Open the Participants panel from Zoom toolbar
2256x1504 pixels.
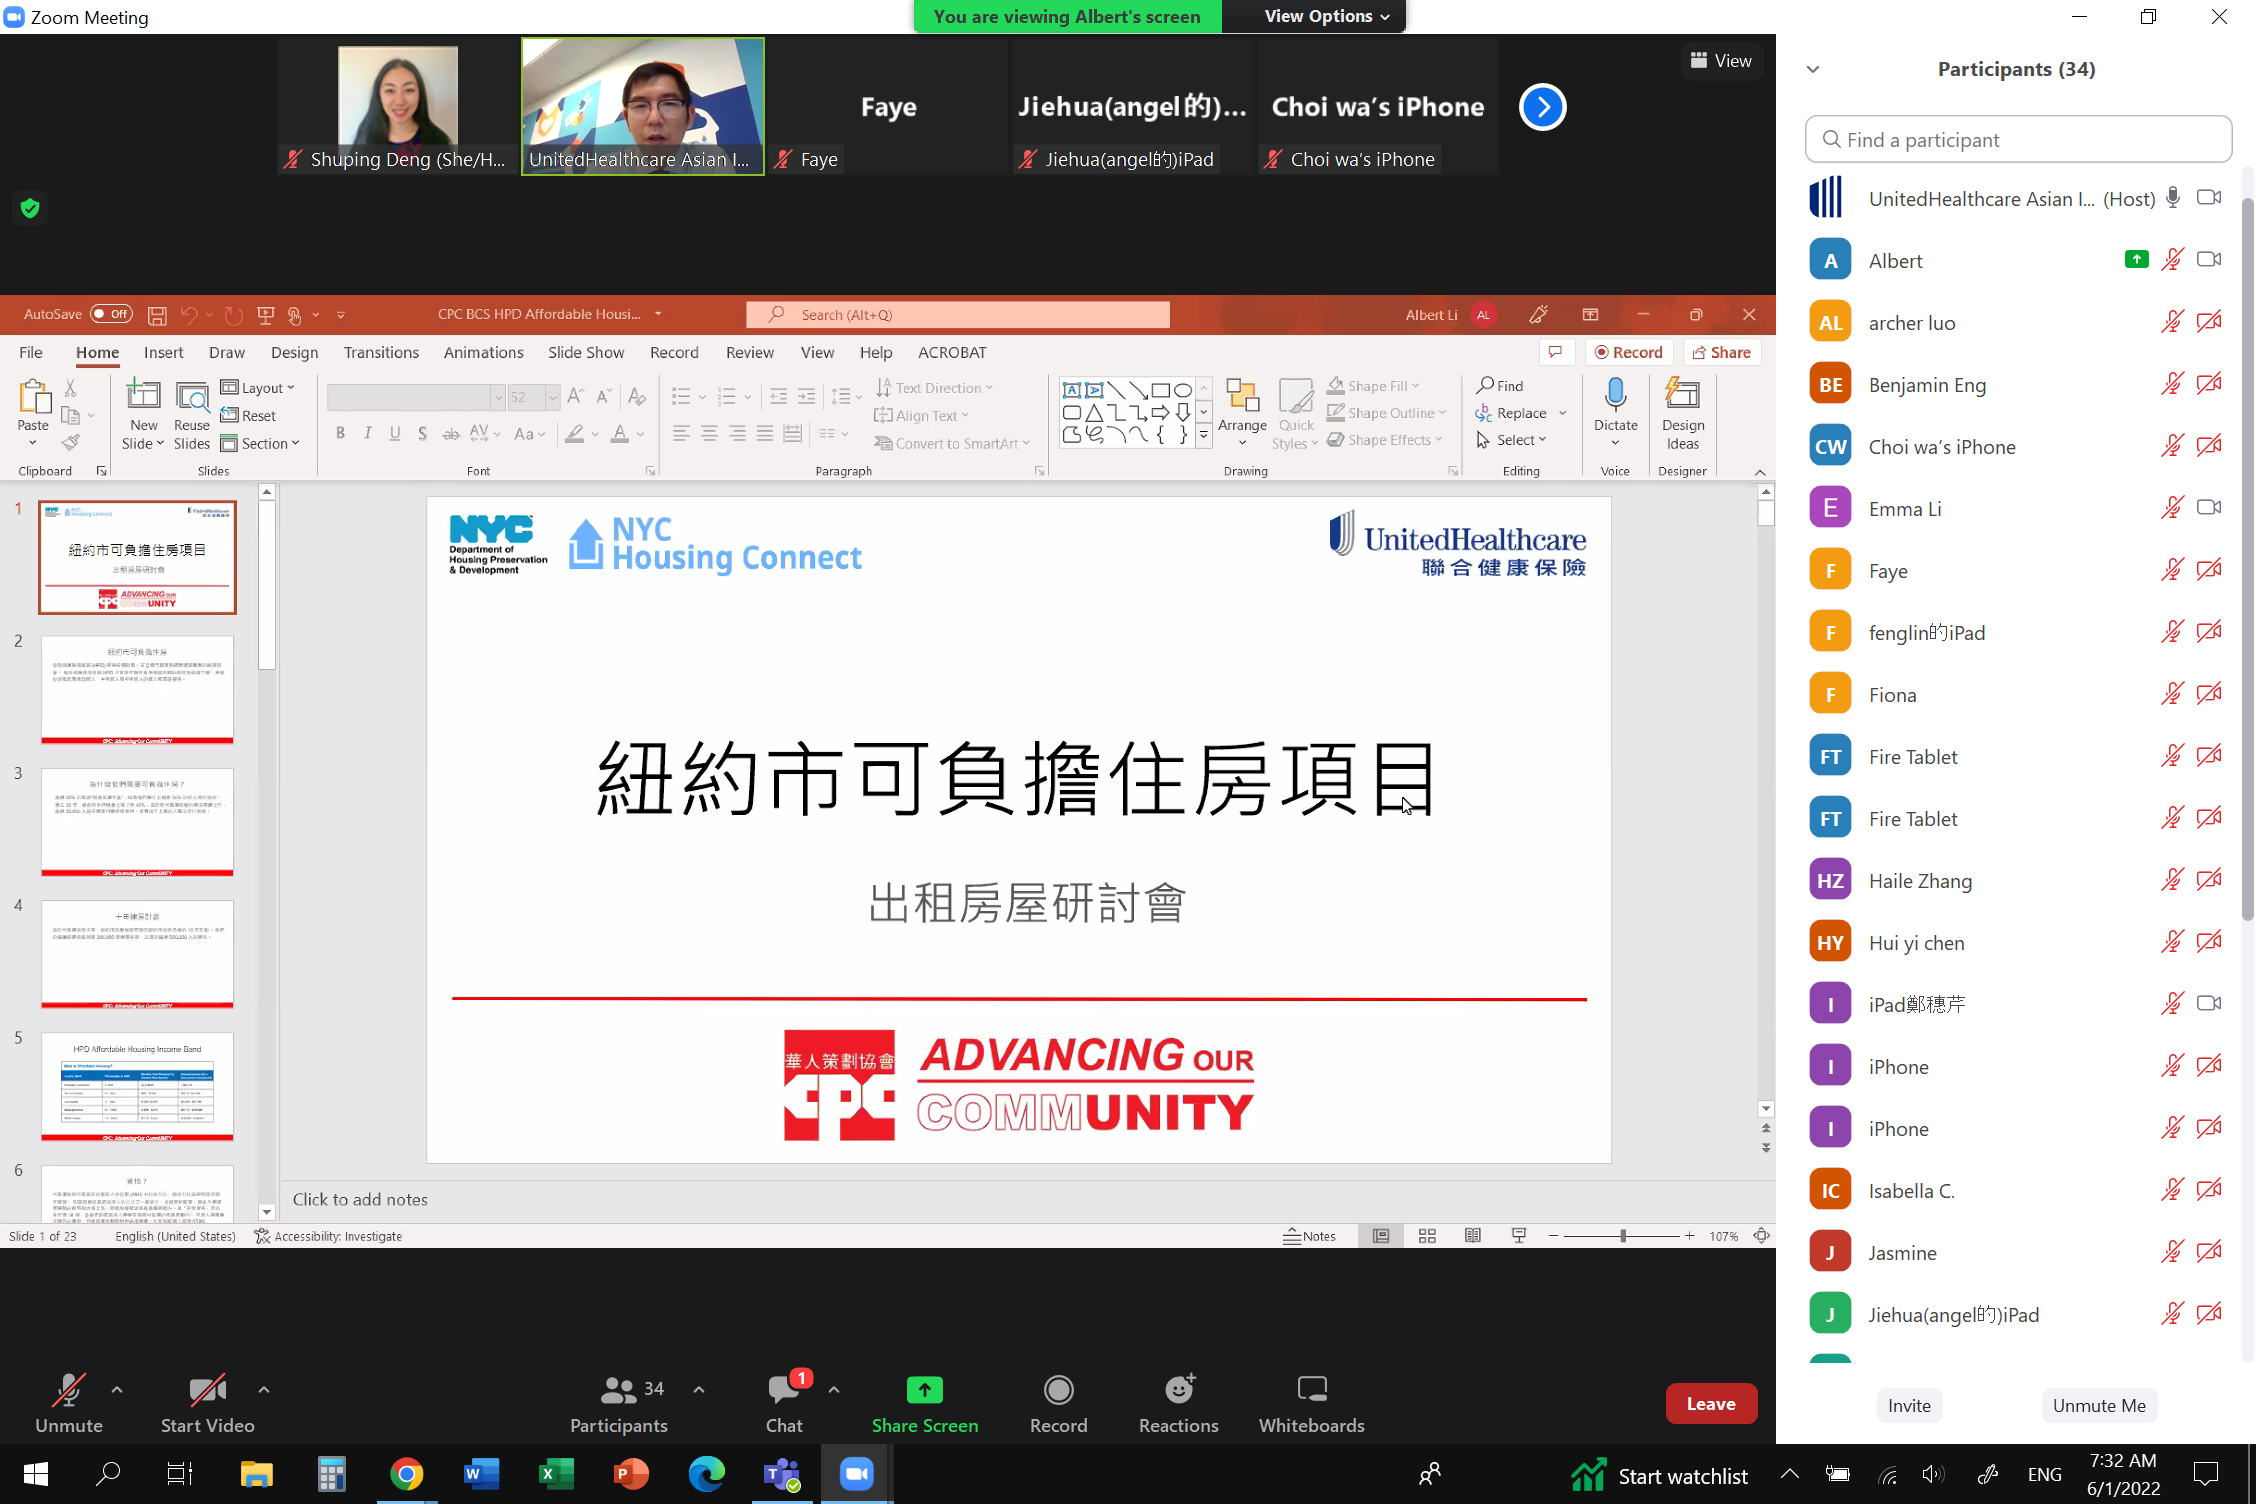[618, 1402]
